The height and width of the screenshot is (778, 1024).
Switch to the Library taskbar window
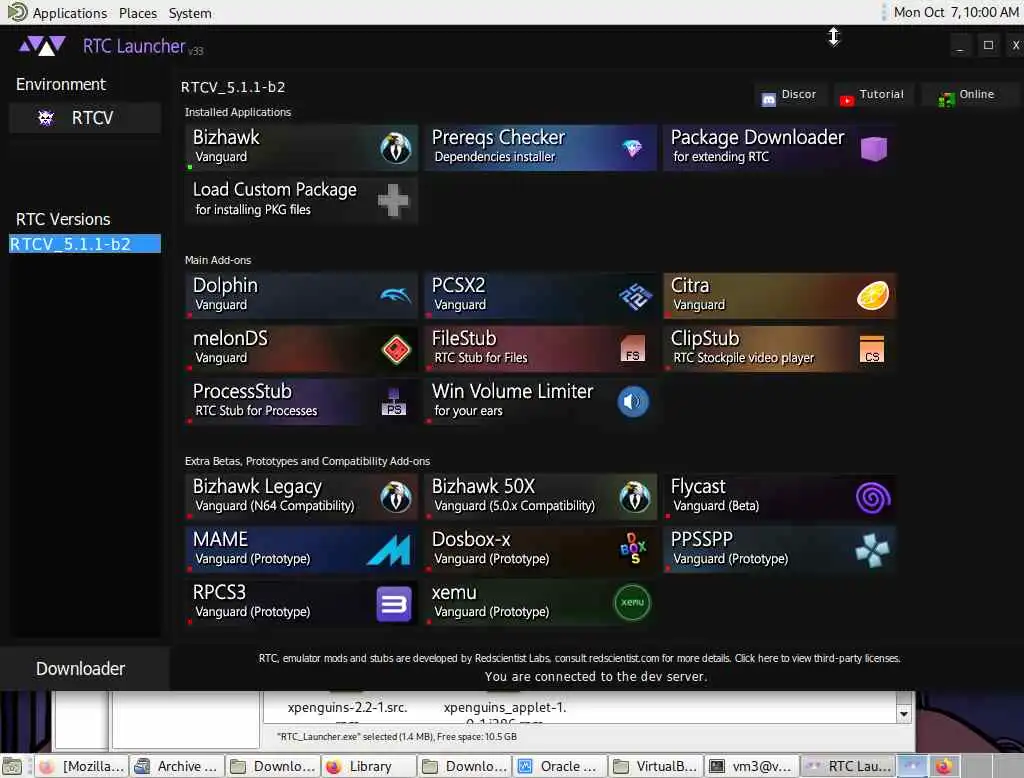coord(368,766)
